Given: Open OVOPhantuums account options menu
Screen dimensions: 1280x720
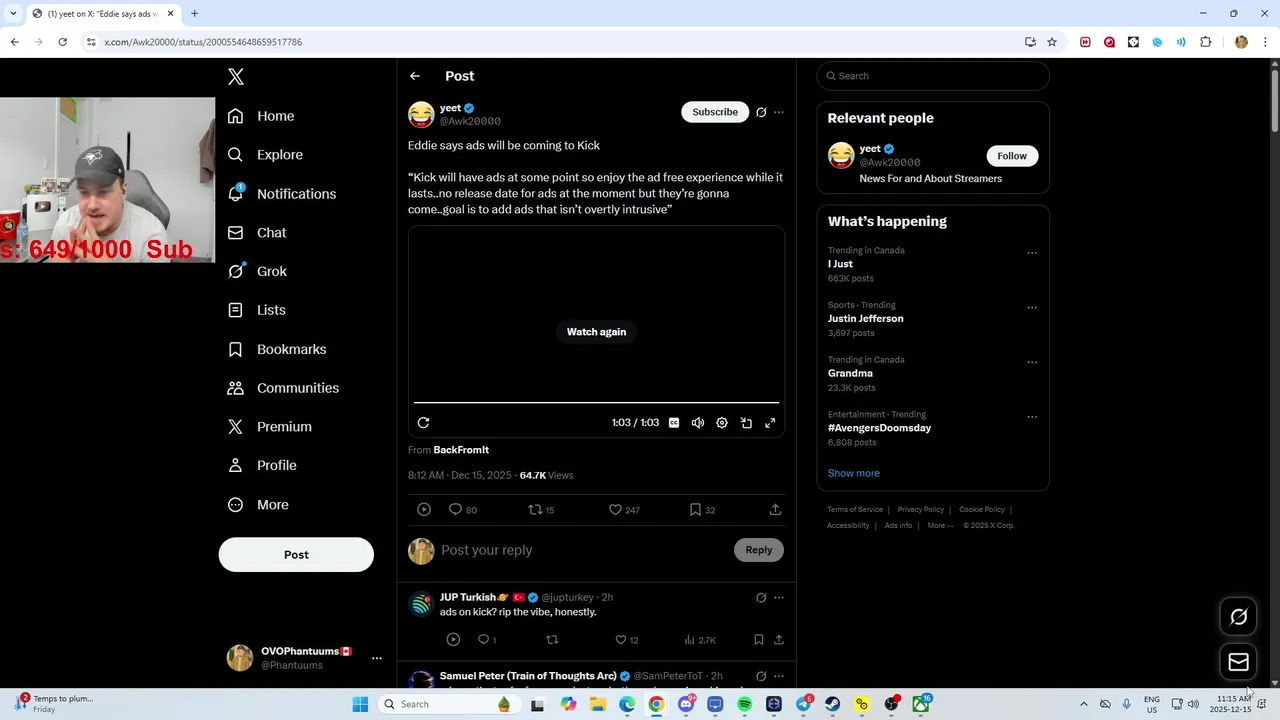Looking at the screenshot, I should pyautogui.click(x=377, y=658).
